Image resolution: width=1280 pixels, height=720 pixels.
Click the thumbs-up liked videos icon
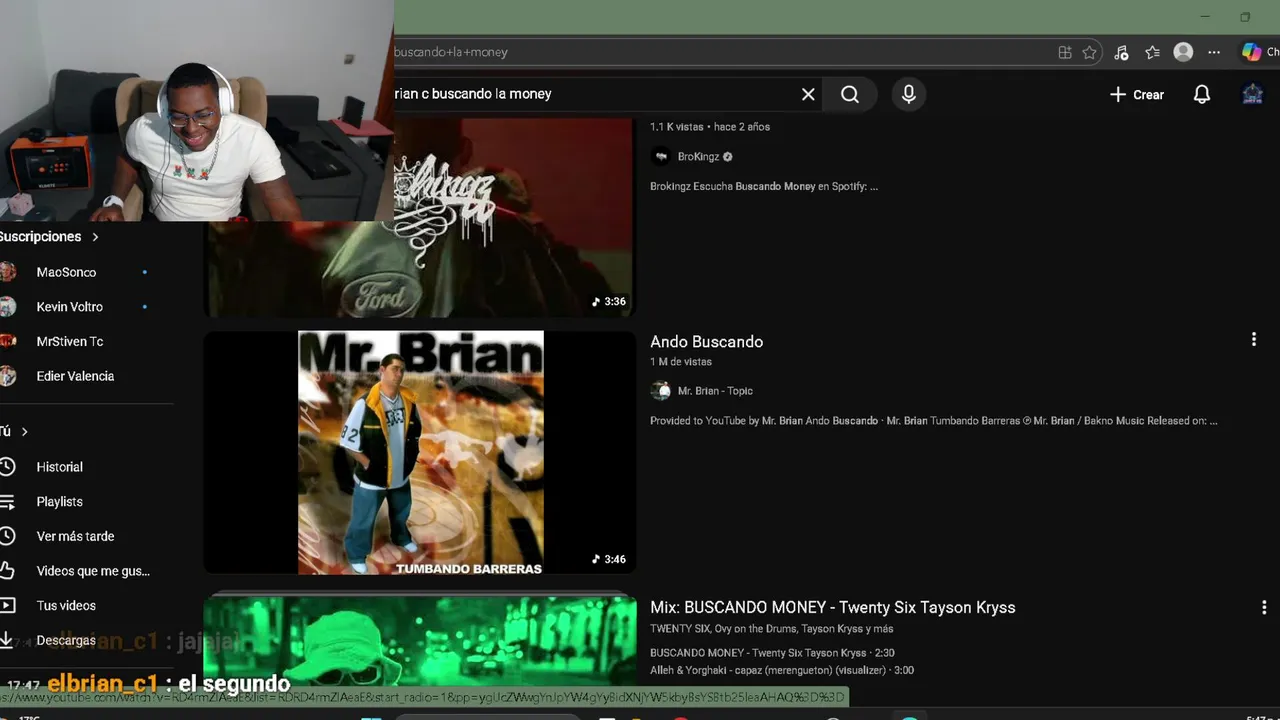tap(7, 571)
